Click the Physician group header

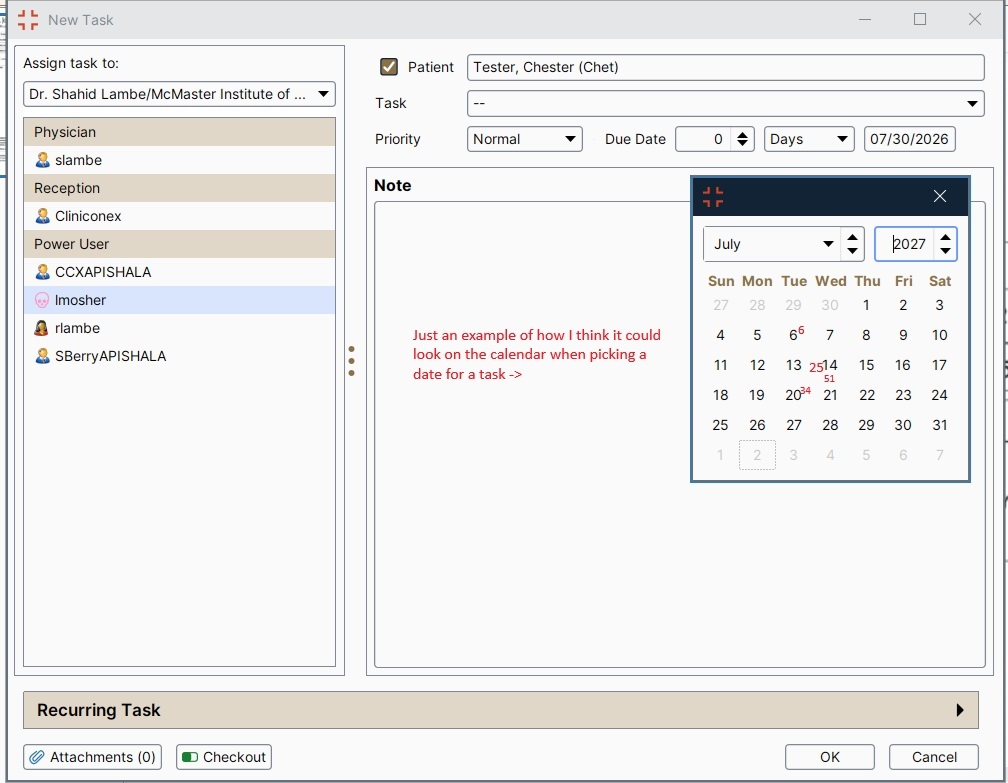tap(179, 132)
